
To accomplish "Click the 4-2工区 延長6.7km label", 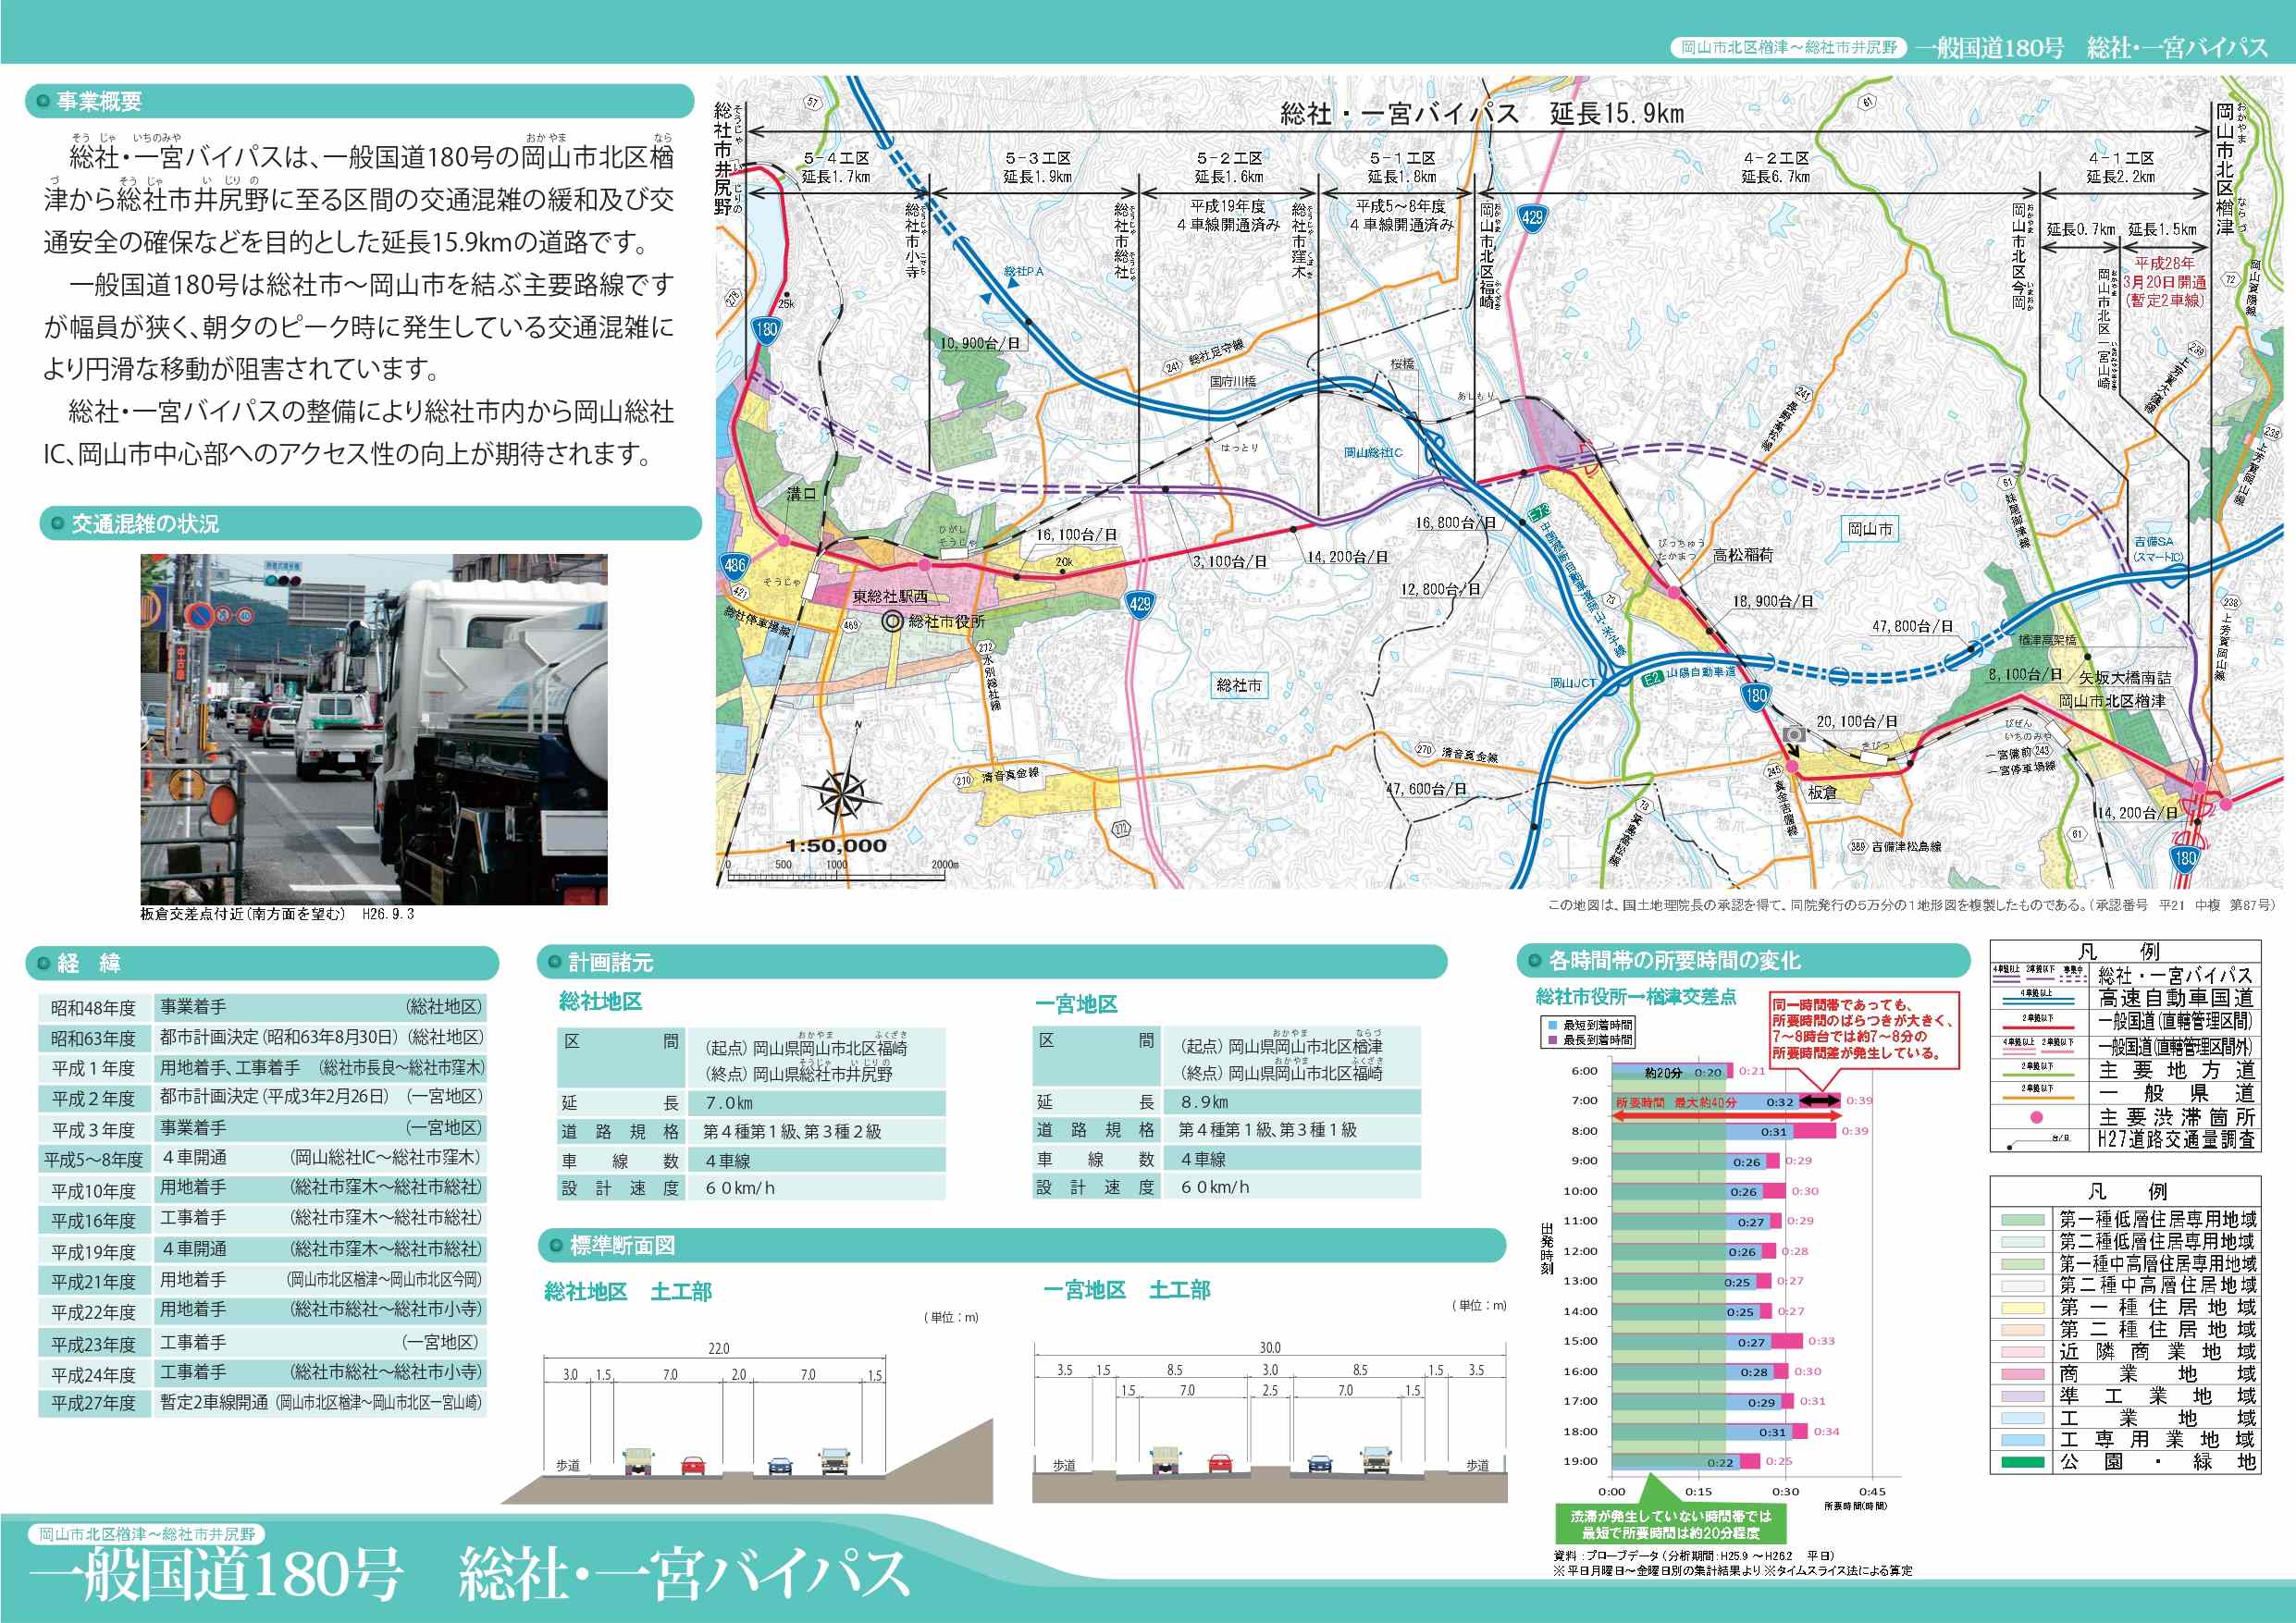I will point(1775,167).
